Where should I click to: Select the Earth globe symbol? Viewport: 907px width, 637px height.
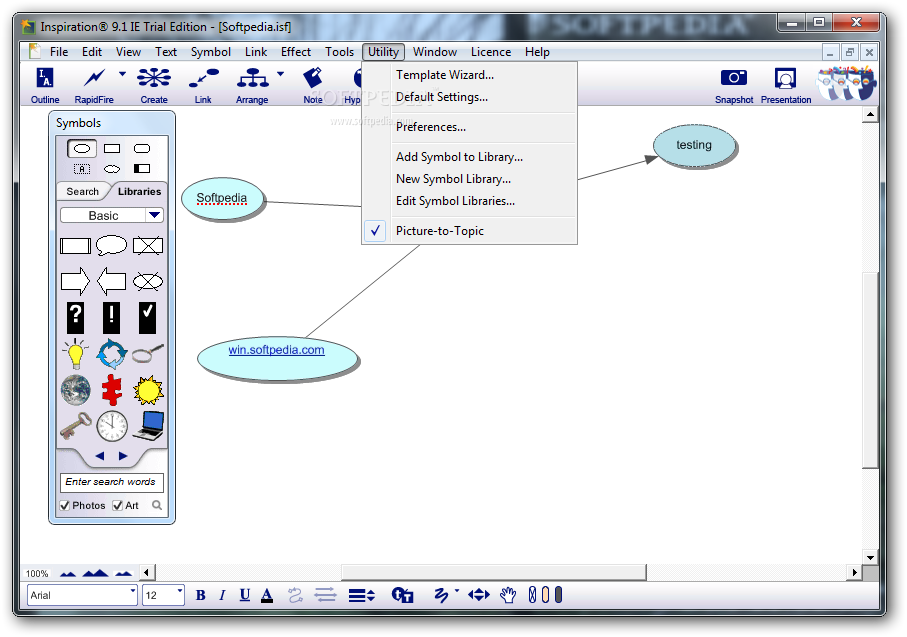[x=76, y=390]
